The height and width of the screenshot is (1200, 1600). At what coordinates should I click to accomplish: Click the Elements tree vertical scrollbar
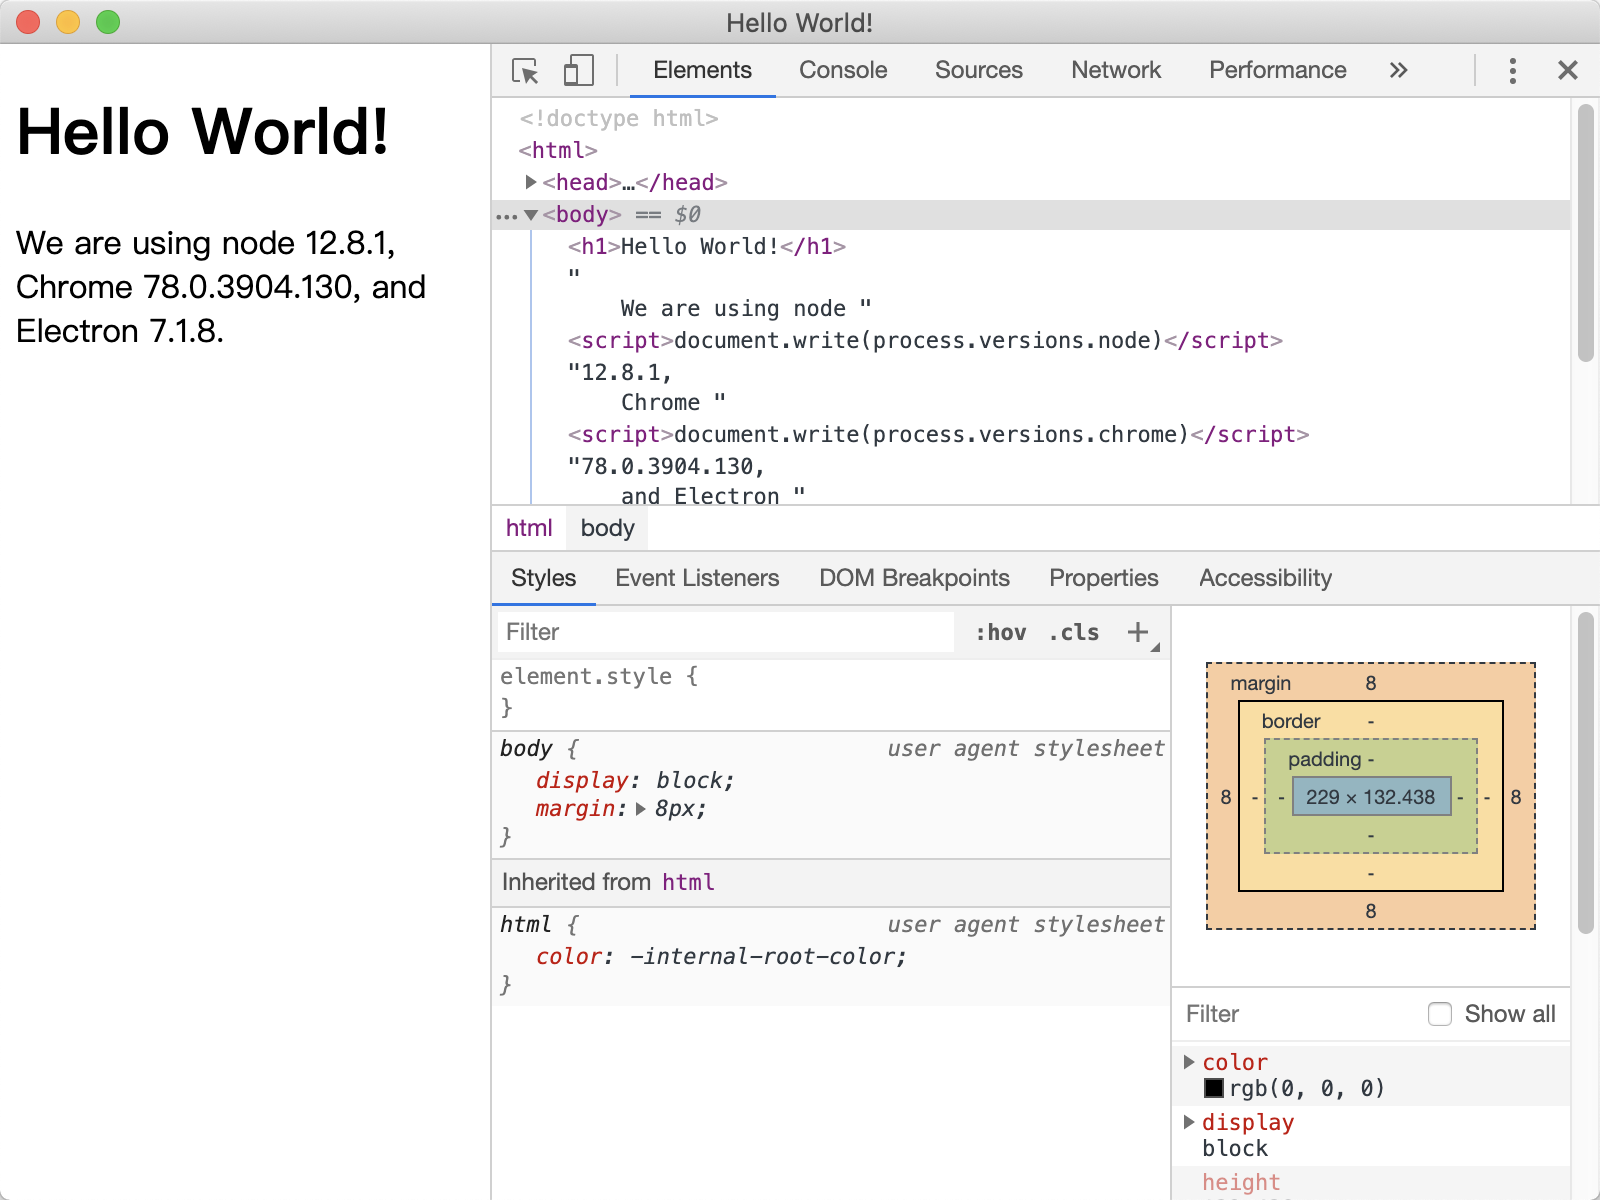click(x=1585, y=232)
